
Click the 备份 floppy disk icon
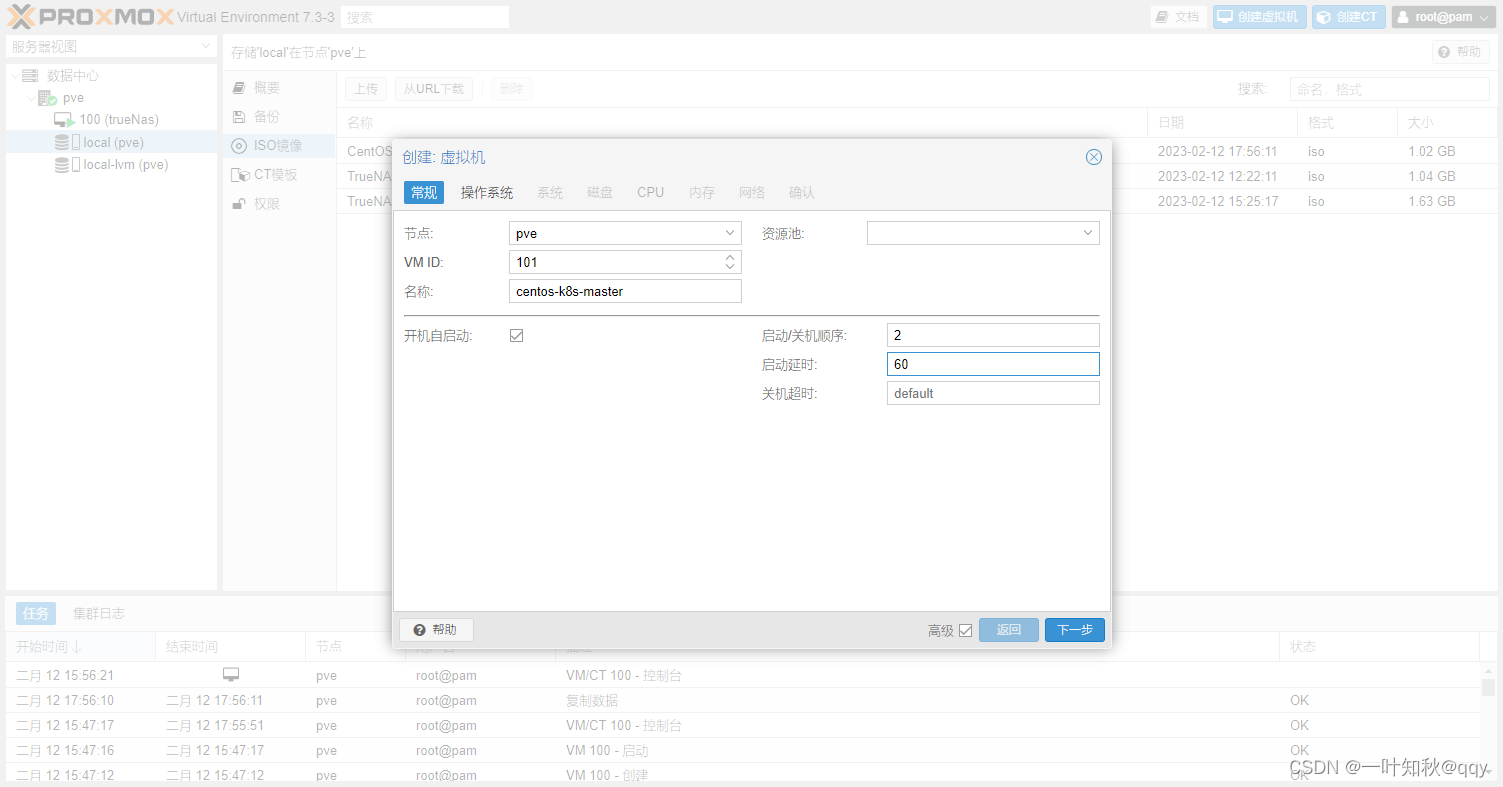(x=239, y=117)
